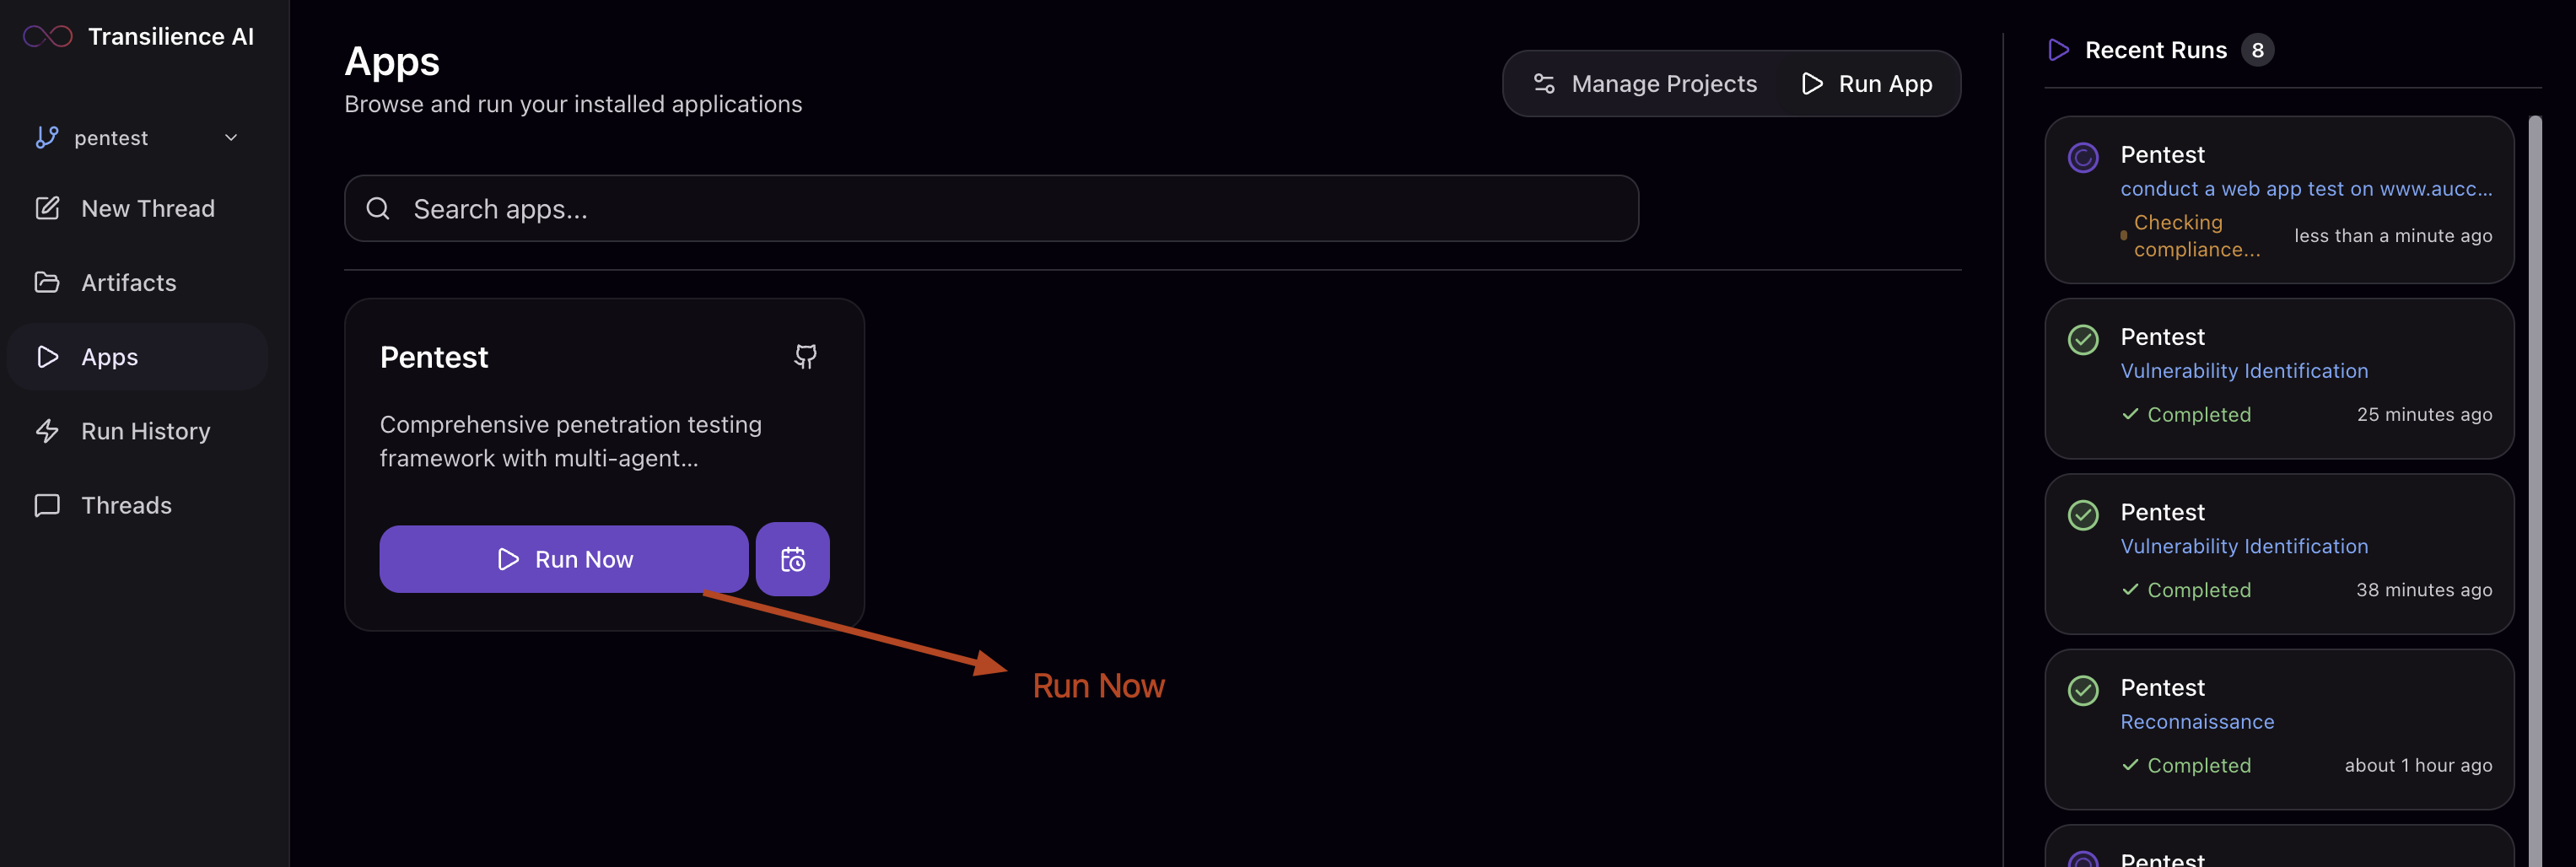Click the running spinner icon on first Pentest run

tap(2083, 157)
